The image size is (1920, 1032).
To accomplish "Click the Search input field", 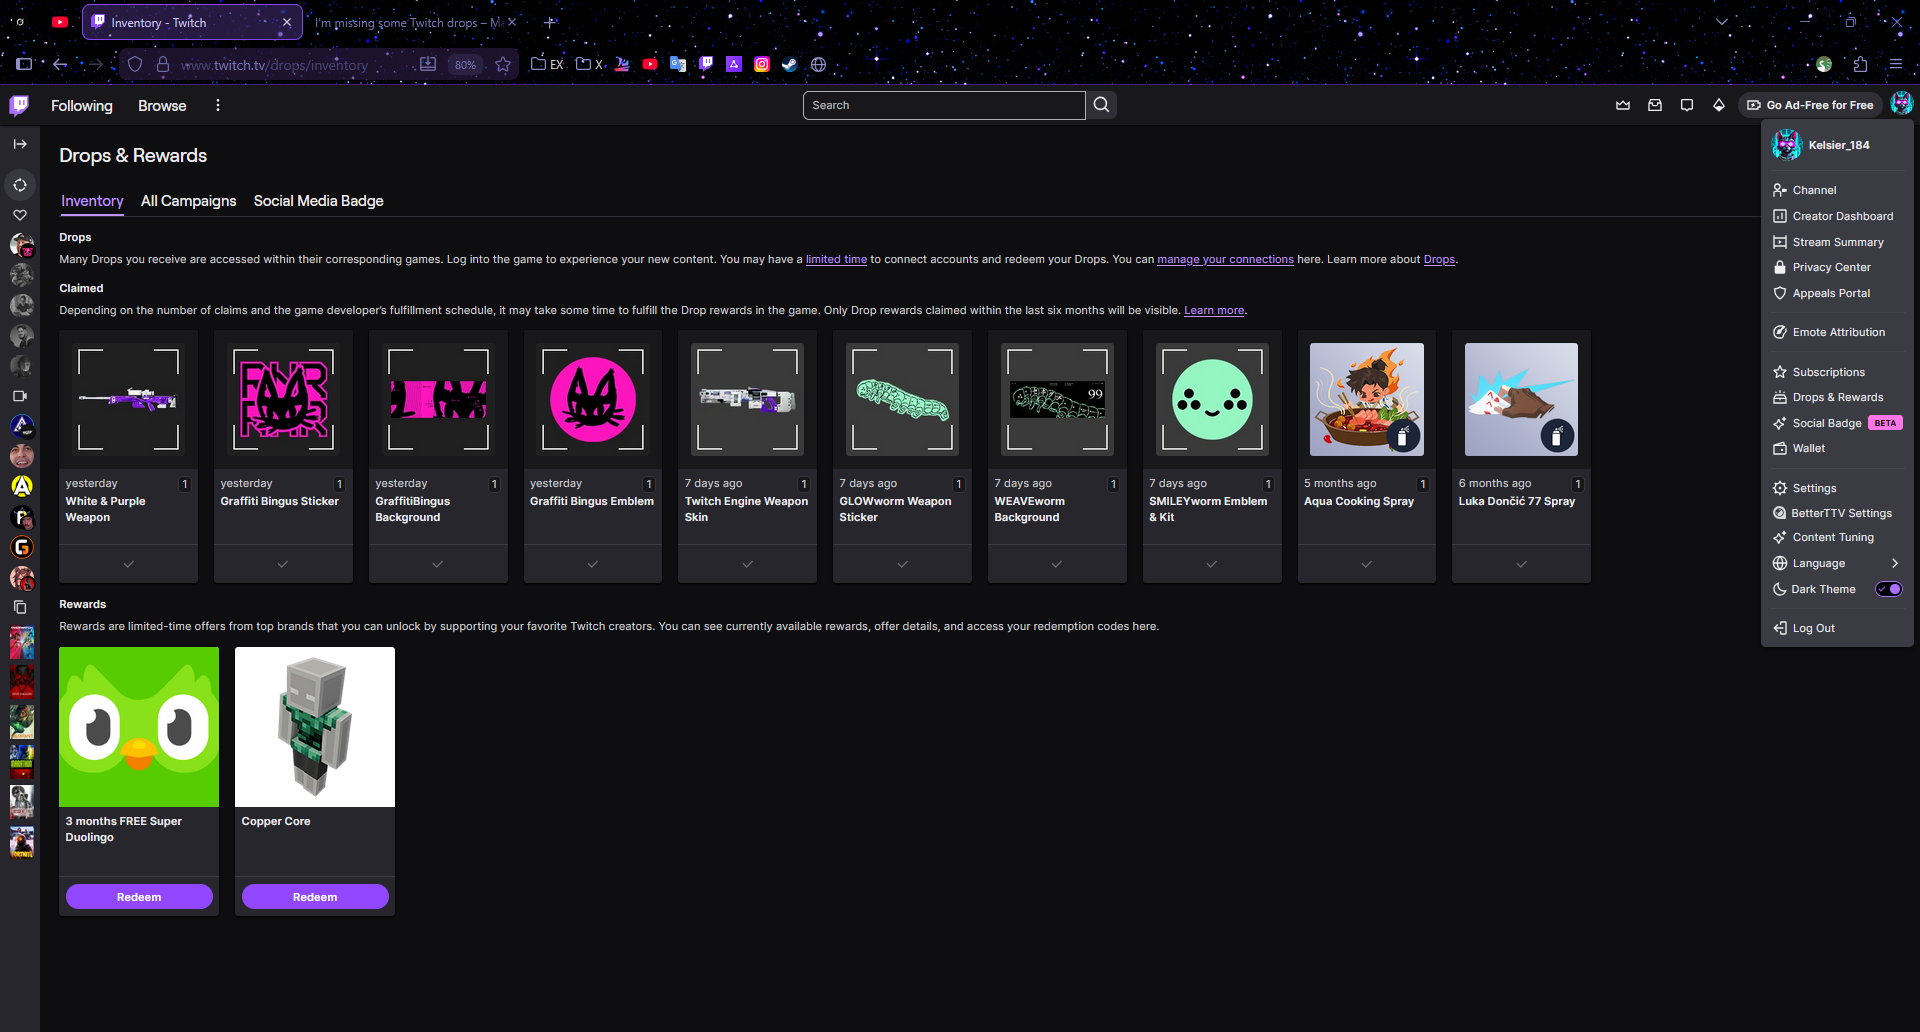I will click(x=943, y=105).
